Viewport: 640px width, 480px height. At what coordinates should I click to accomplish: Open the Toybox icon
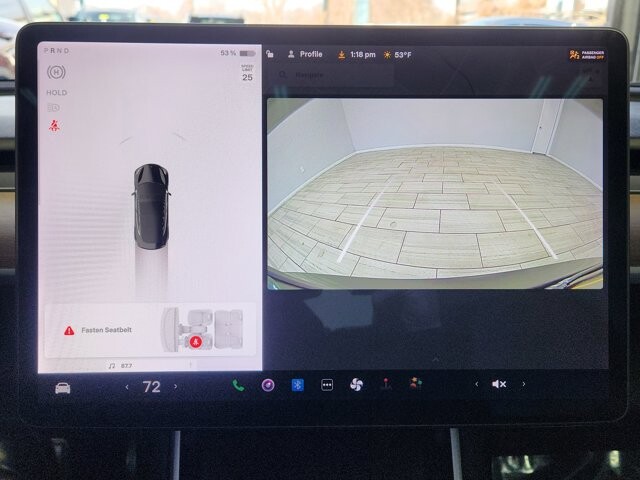[416, 384]
